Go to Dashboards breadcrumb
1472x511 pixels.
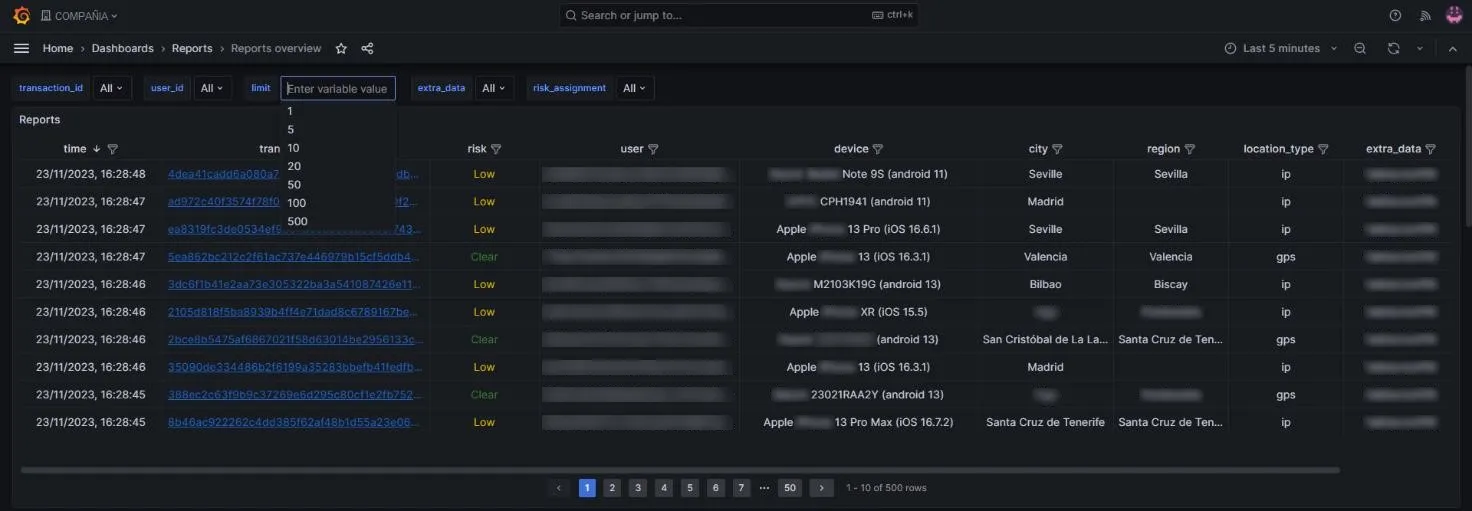(x=123, y=48)
